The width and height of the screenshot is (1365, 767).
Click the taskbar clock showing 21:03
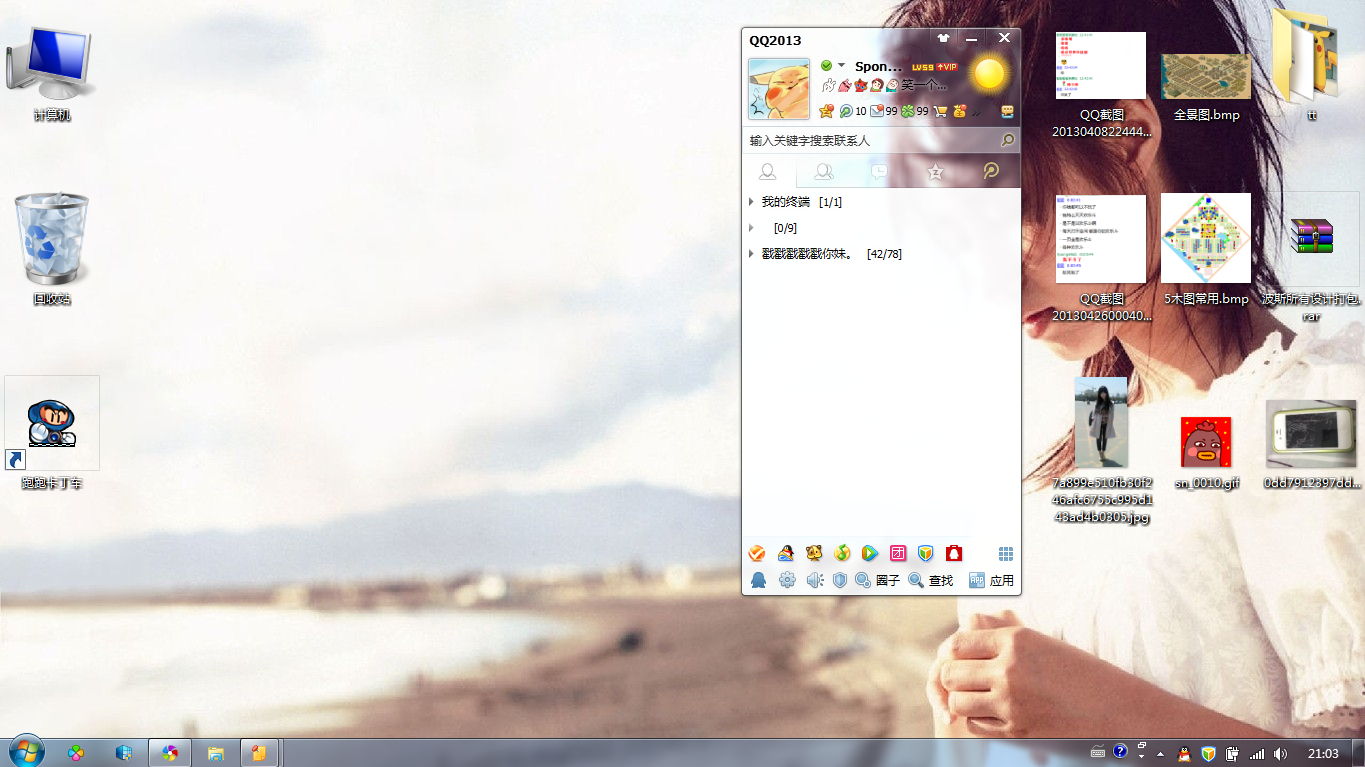click(1323, 753)
